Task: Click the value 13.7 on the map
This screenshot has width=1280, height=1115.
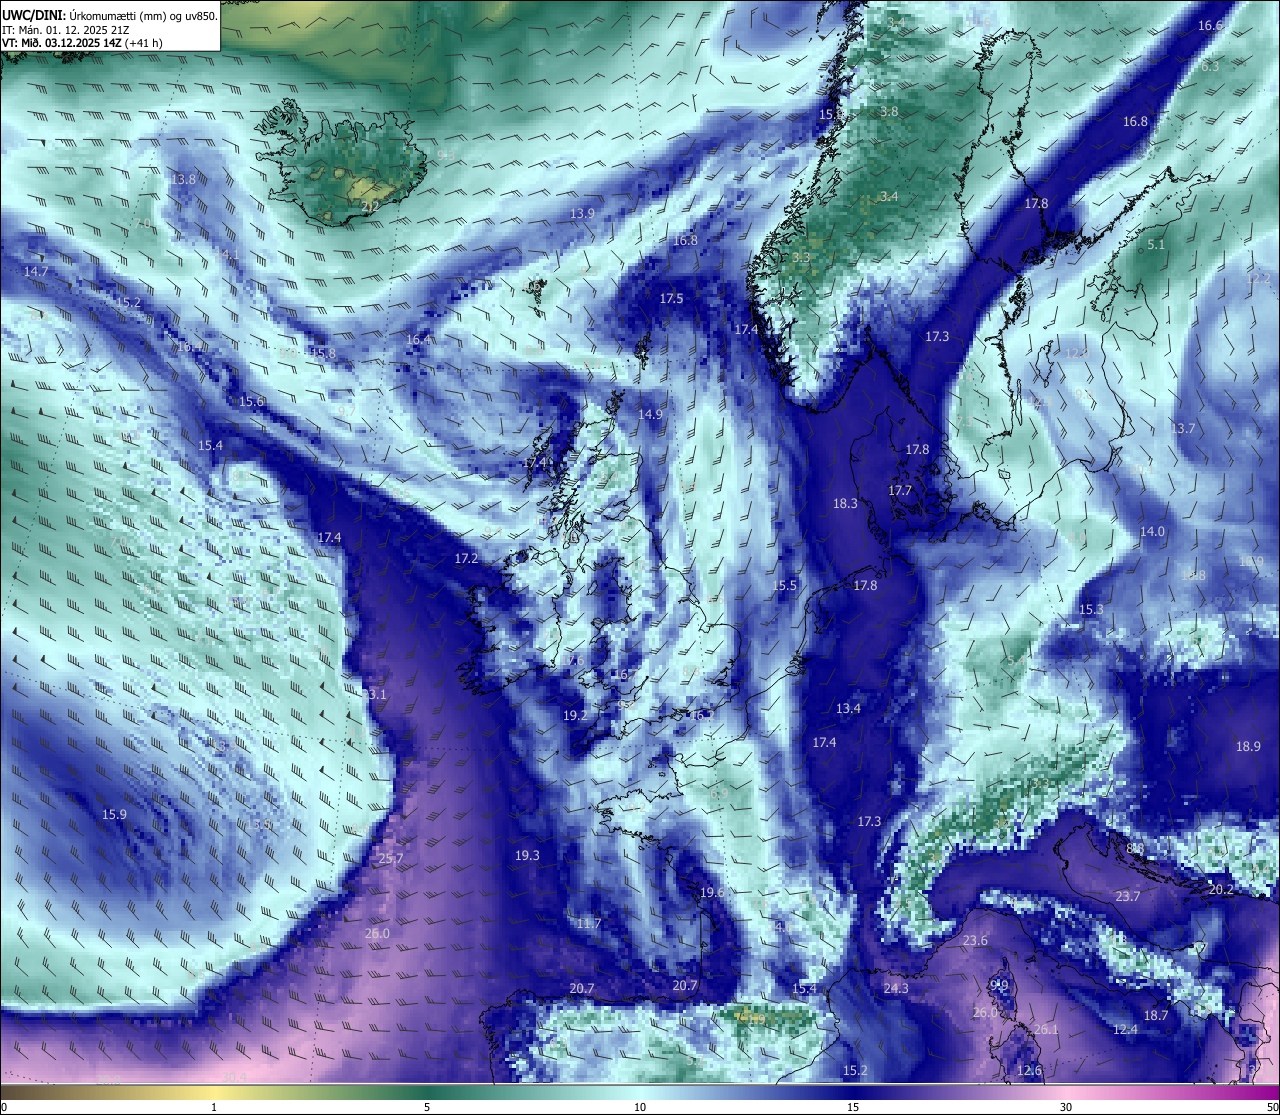Action: (1182, 428)
